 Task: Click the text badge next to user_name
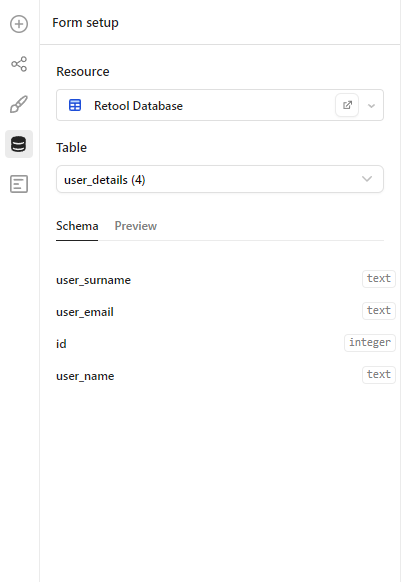(x=379, y=374)
